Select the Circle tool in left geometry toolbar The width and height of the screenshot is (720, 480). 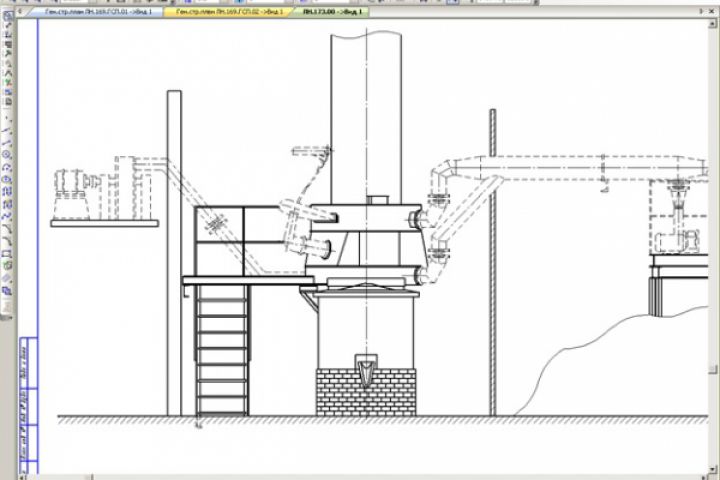click(x=7, y=155)
